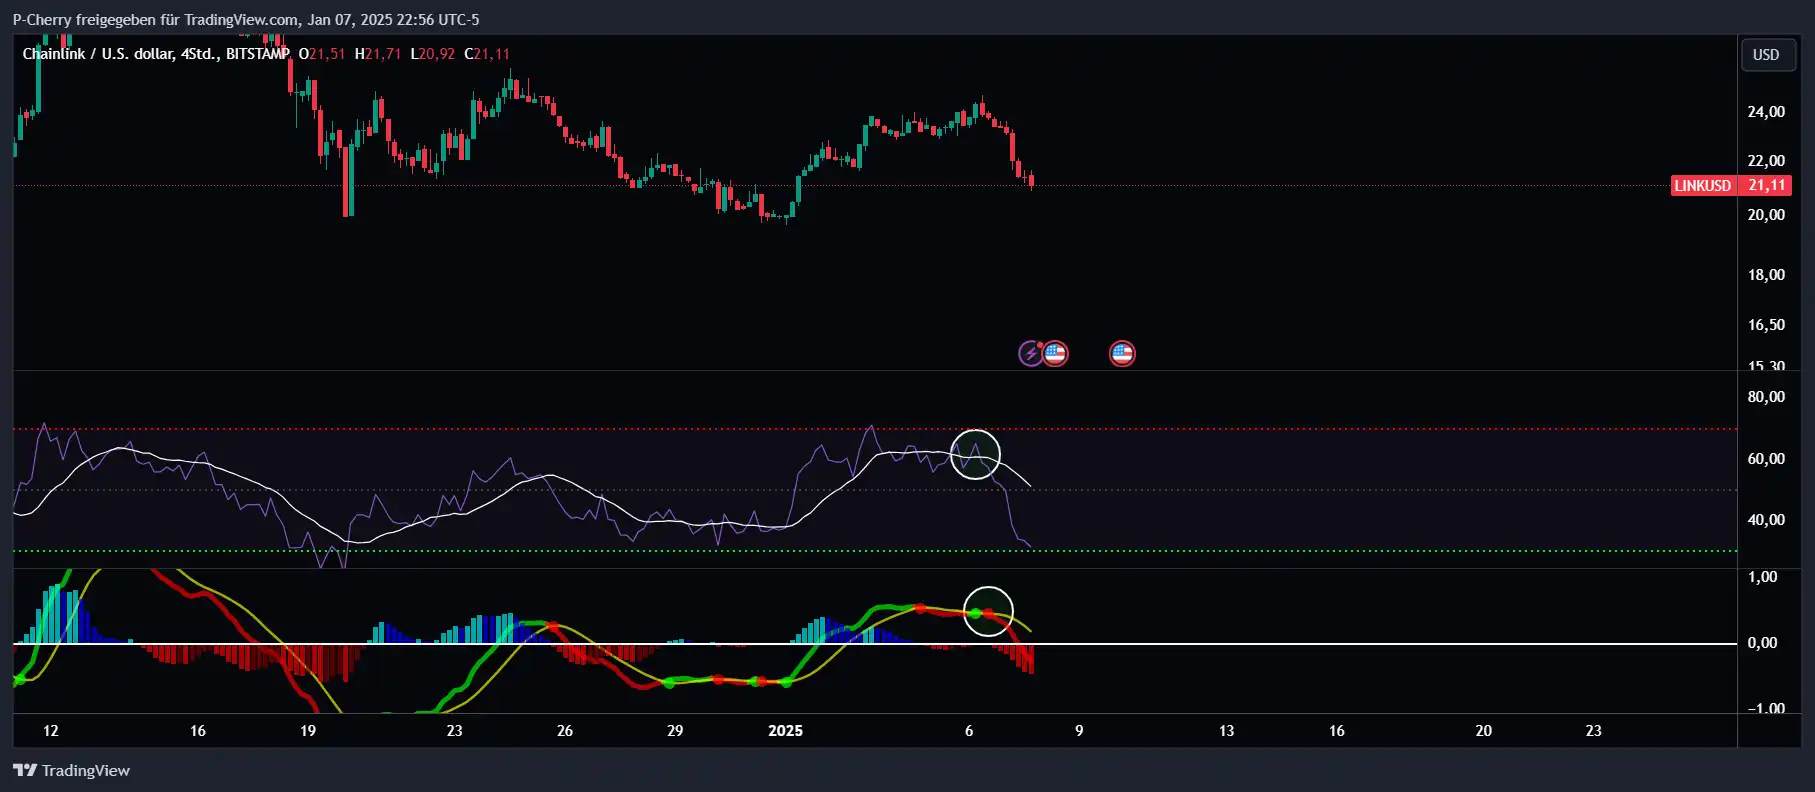Click the open value O21,51
The width and height of the screenshot is (1815, 792).
coord(322,54)
